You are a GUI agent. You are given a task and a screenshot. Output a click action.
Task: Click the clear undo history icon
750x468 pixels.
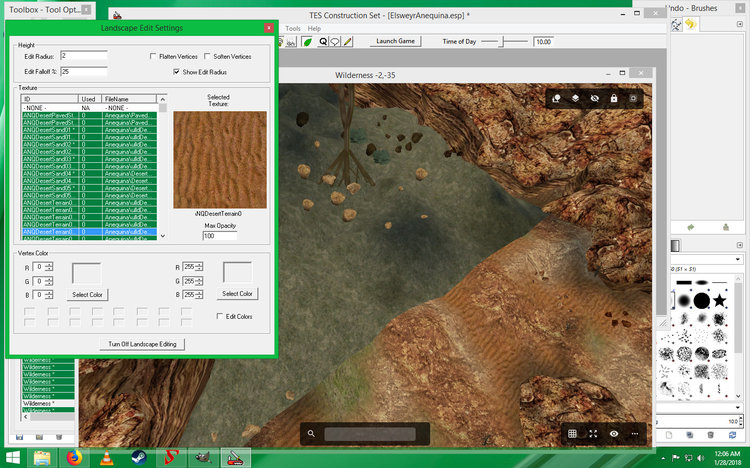[726, 227]
